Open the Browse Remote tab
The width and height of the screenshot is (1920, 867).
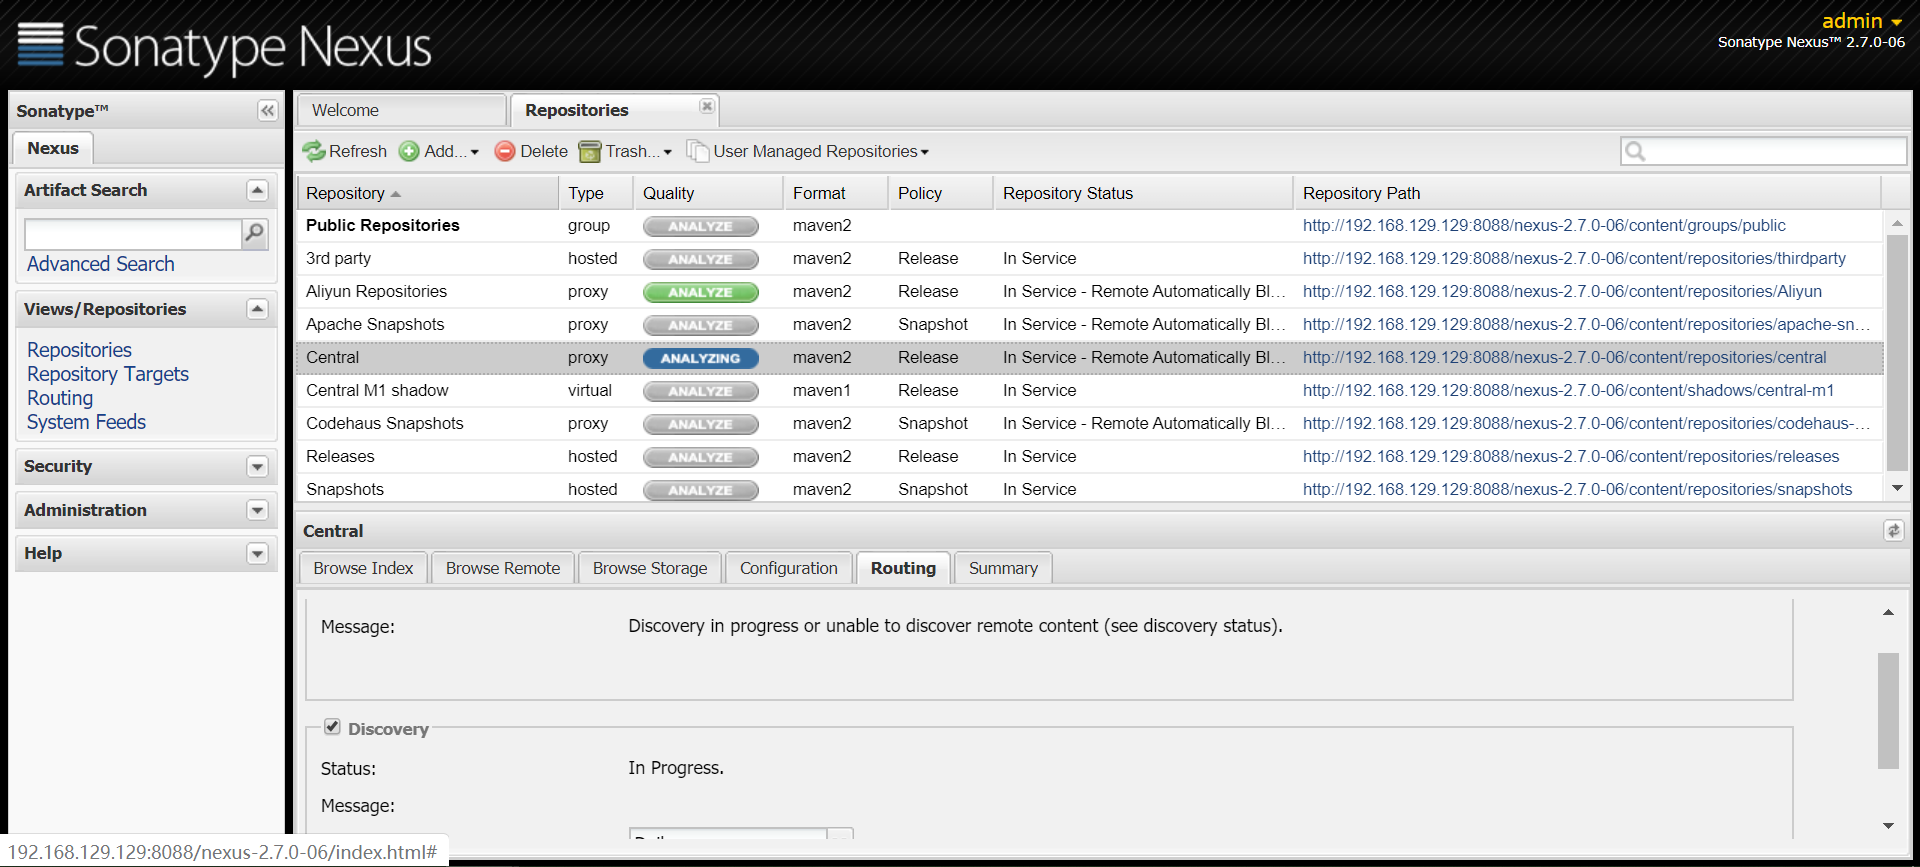tap(503, 568)
